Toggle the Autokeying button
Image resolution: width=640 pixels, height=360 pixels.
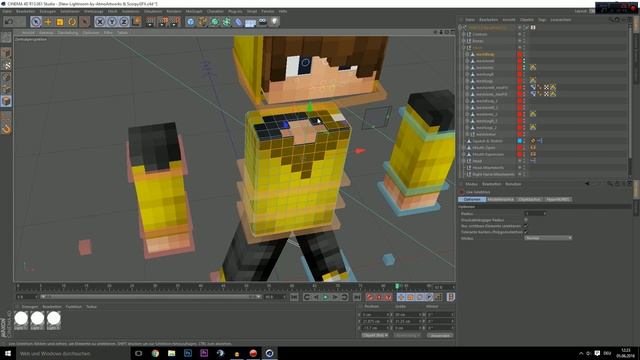tap(379, 297)
